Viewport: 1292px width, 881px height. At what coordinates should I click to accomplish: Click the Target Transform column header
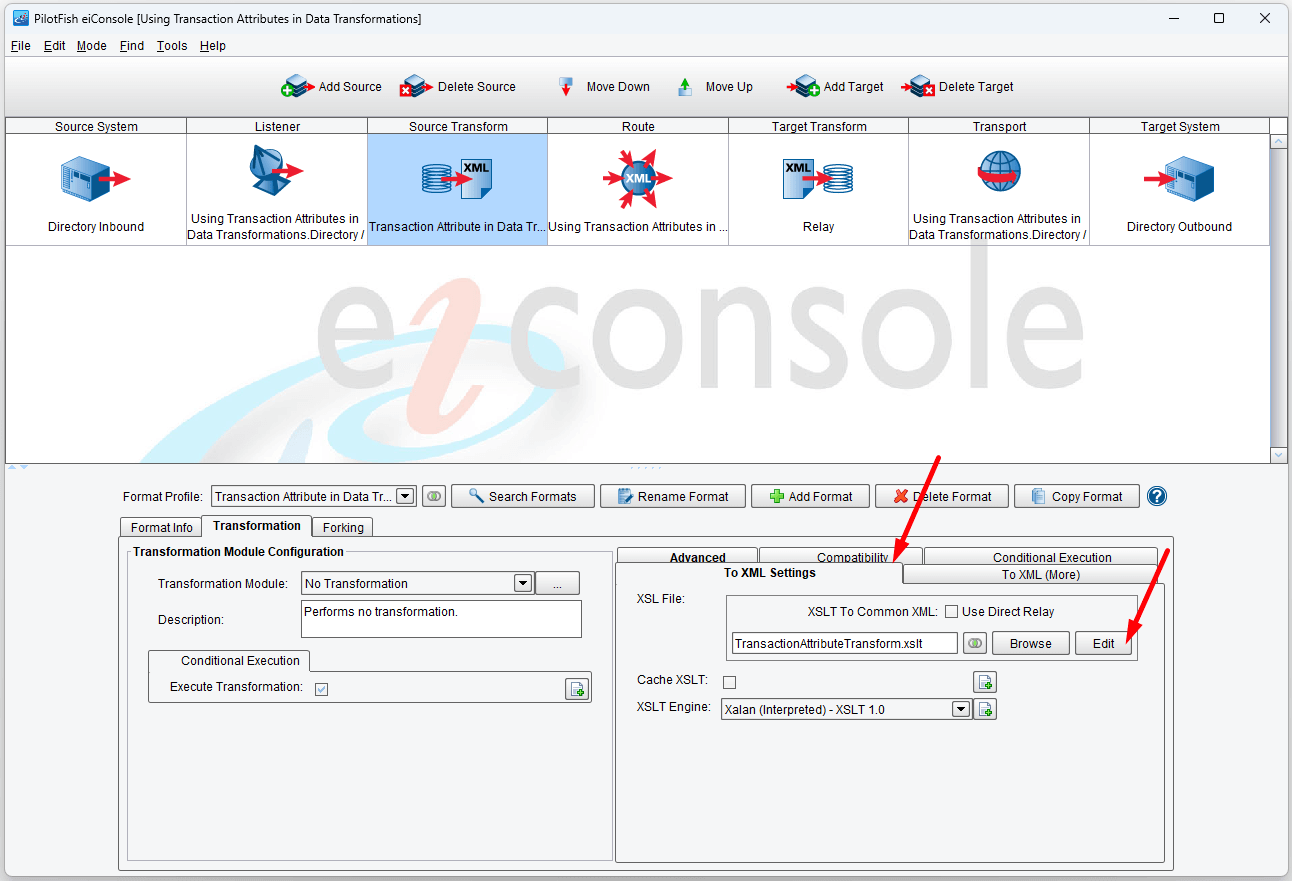[x=819, y=126]
